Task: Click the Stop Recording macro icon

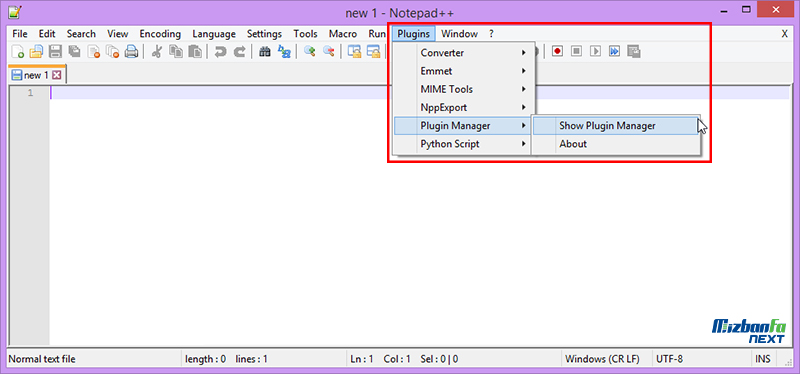Action: [576, 51]
